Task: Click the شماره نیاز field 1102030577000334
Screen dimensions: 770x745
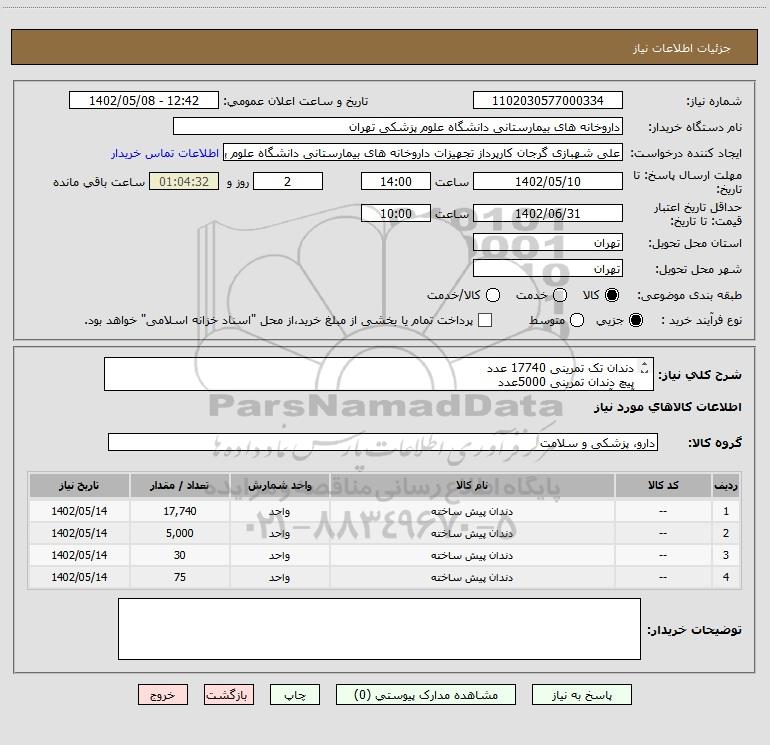Action: (x=548, y=101)
